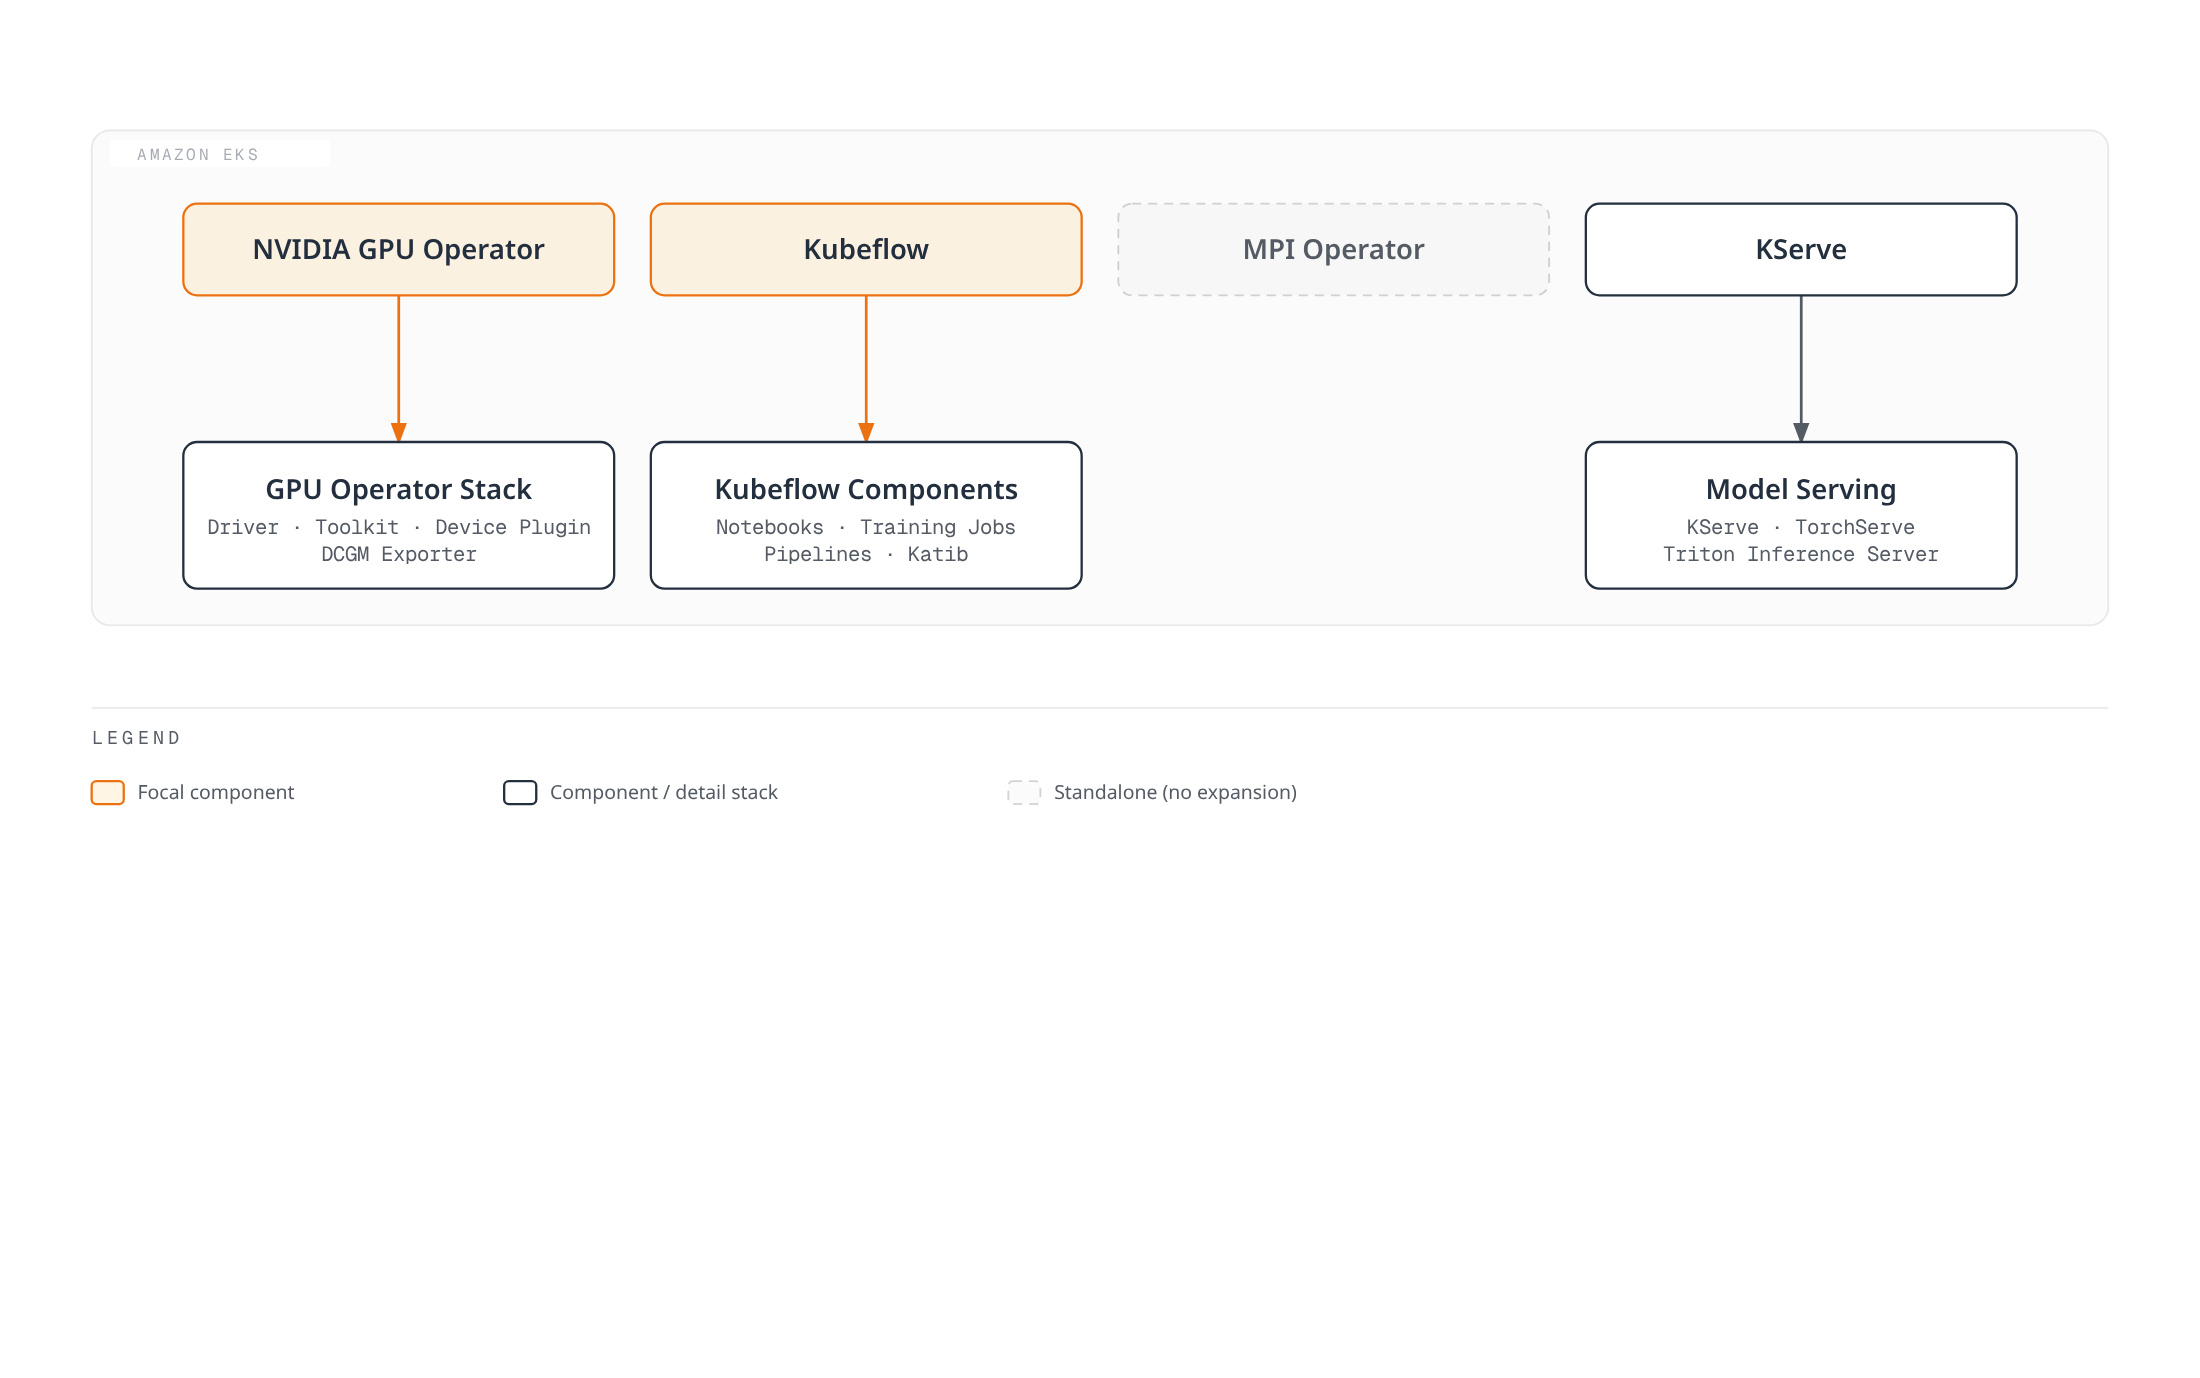
Task: Click the Triton Inference Server text
Action: (x=1801, y=554)
